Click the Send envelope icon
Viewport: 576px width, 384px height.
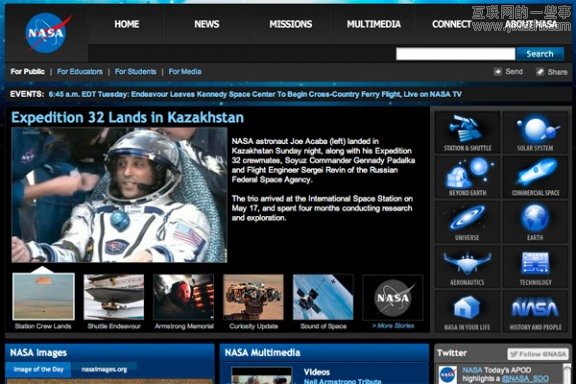coord(497,72)
